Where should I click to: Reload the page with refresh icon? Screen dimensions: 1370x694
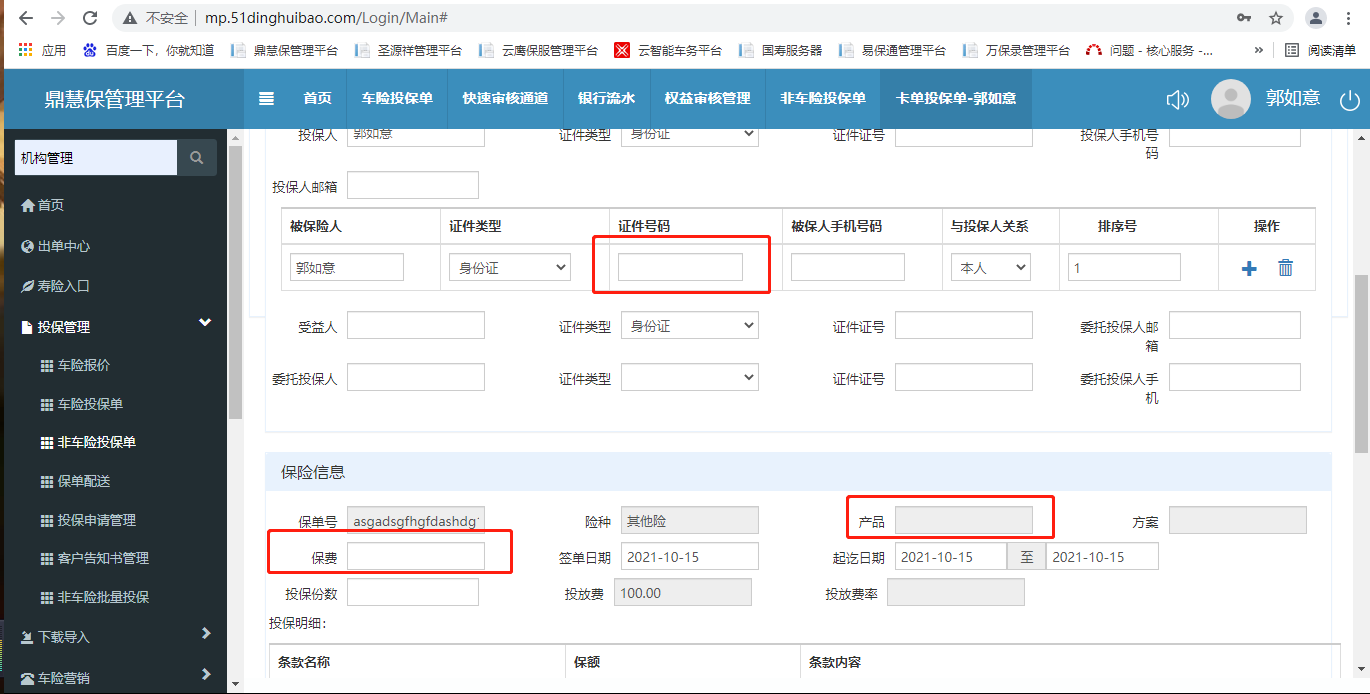(x=90, y=18)
